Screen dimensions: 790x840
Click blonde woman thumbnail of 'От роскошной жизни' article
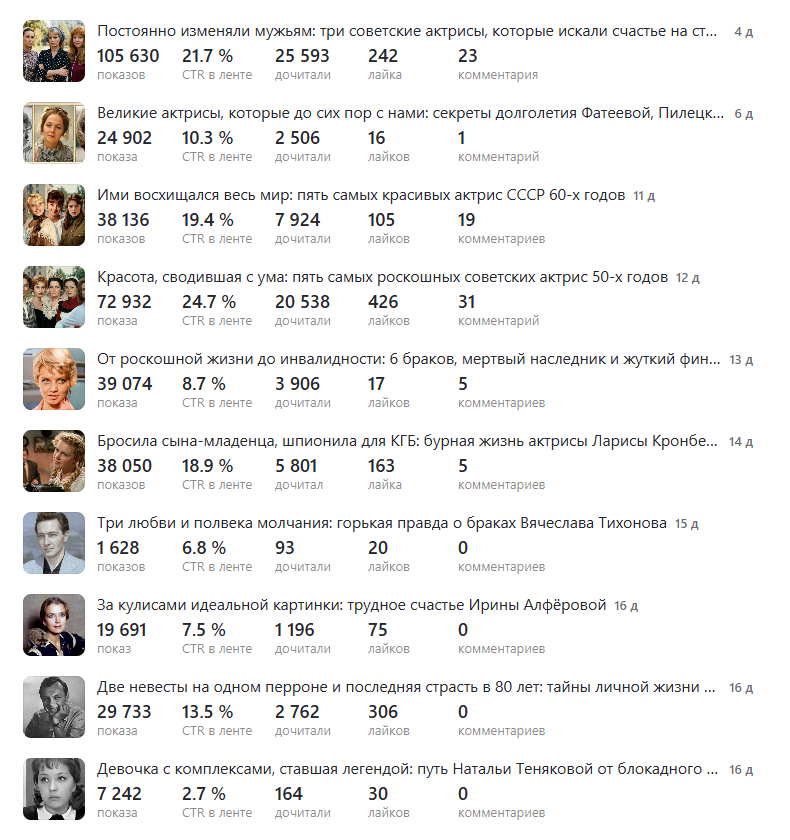tap(54, 379)
